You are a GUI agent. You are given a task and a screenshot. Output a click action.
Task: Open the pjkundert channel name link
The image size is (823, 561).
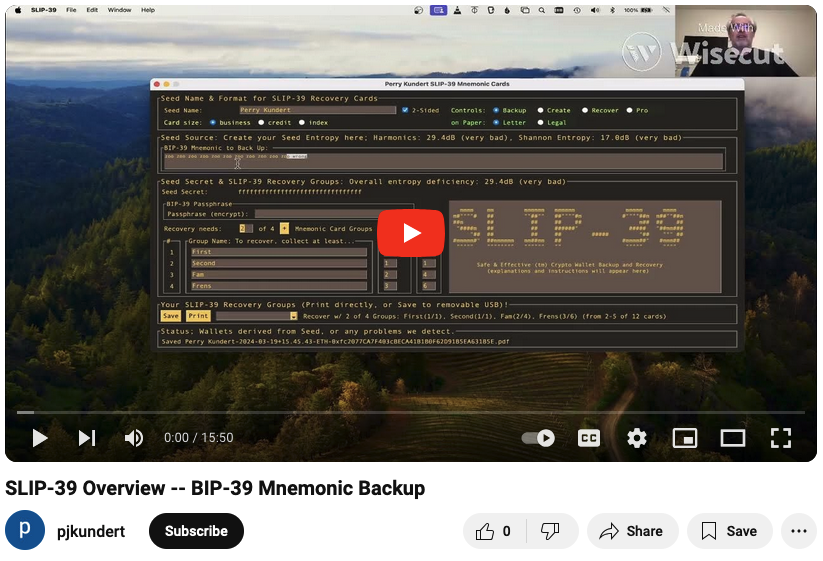click(91, 531)
